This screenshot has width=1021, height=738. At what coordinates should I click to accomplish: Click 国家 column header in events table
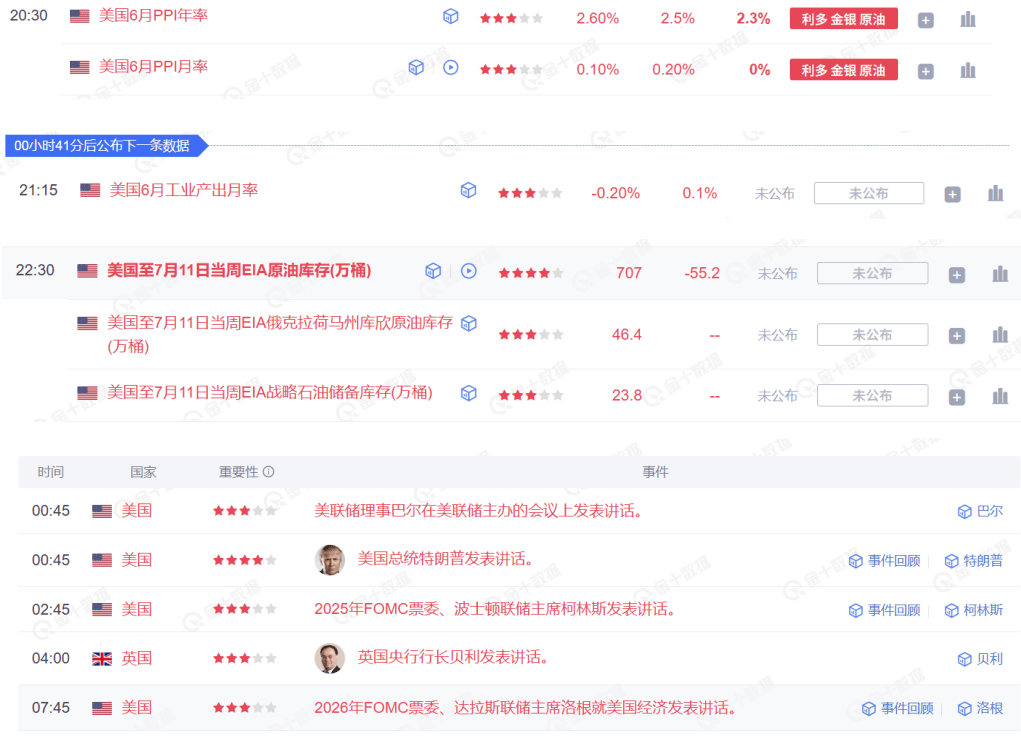[x=143, y=472]
